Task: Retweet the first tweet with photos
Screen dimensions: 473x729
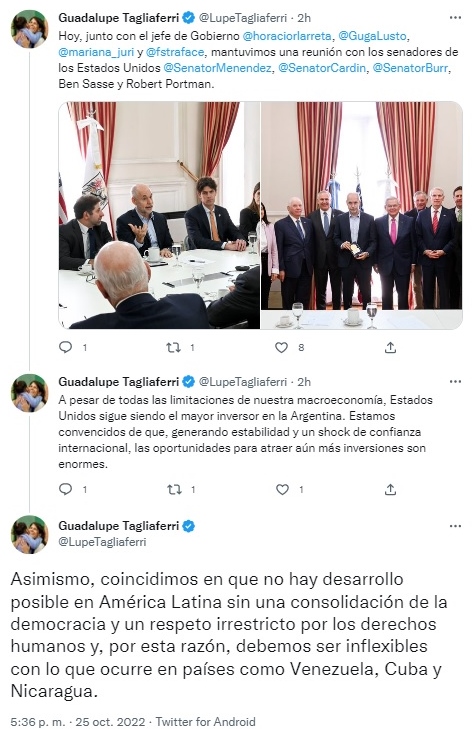Action: [x=173, y=347]
